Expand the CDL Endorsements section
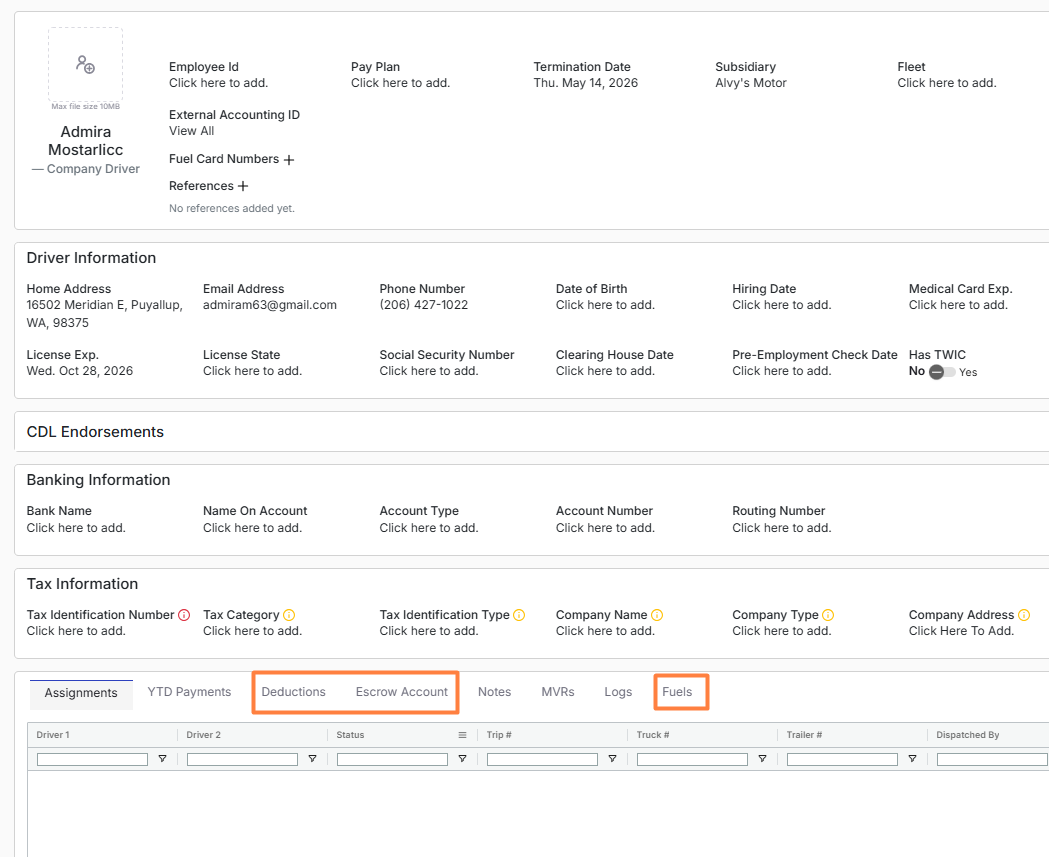 (x=95, y=432)
